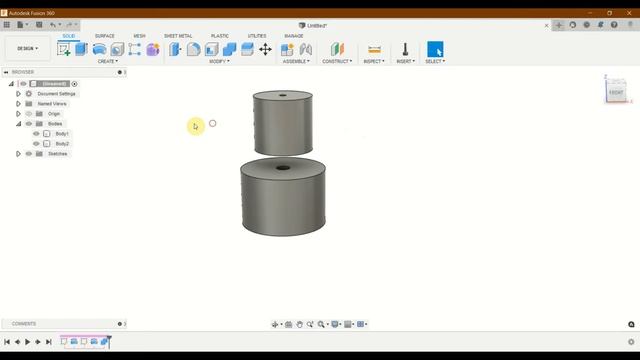Hide Body2 with its eye icon
Screen dimensions: 640x360
tap(36, 144)
